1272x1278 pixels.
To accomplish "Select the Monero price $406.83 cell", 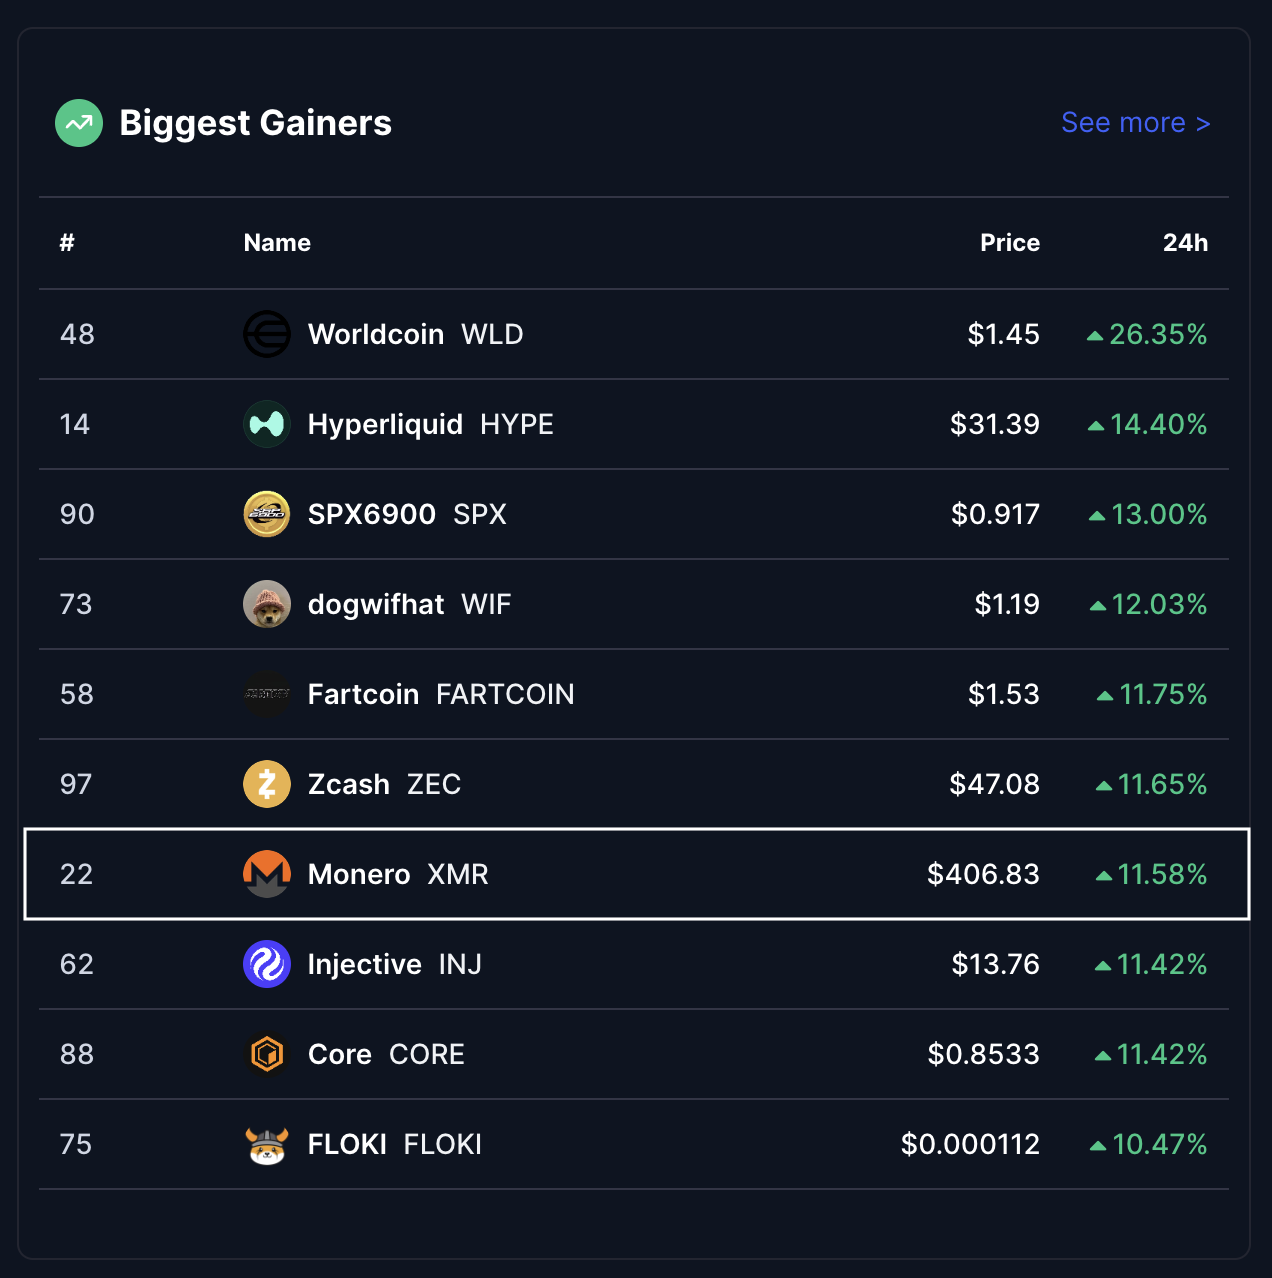I will point(983,874).
